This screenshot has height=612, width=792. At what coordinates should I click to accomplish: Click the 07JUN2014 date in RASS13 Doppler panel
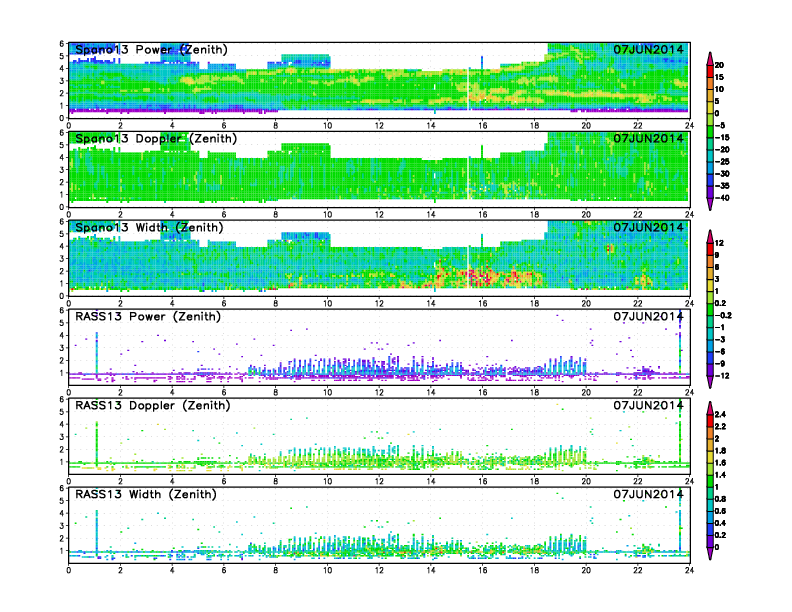tap(649, 405)
